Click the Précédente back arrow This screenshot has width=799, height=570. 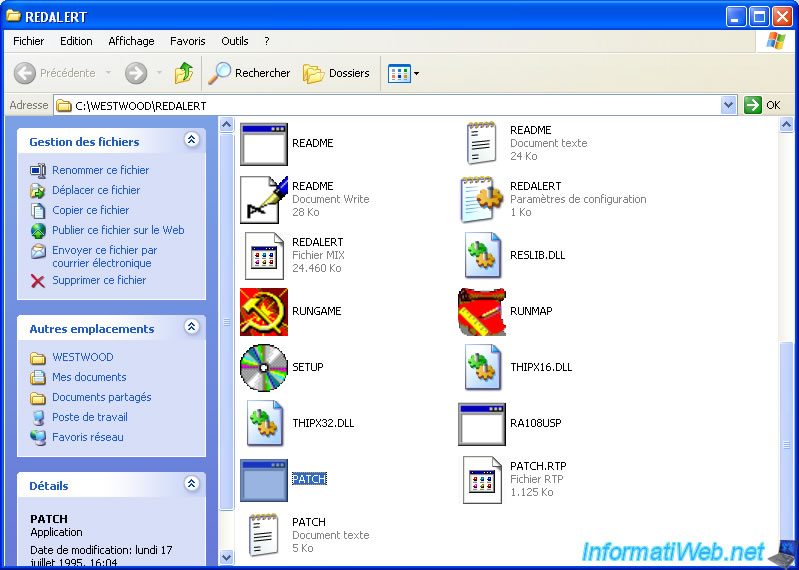click(24, 73)
